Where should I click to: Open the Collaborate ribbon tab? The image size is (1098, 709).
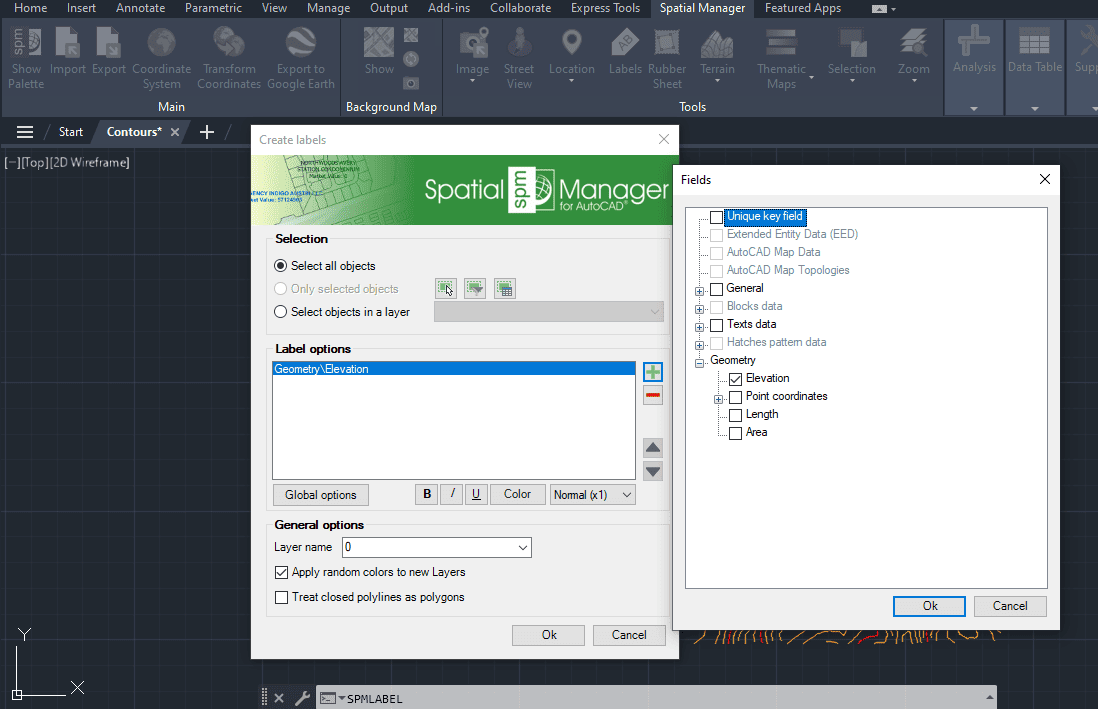(520, 8)
